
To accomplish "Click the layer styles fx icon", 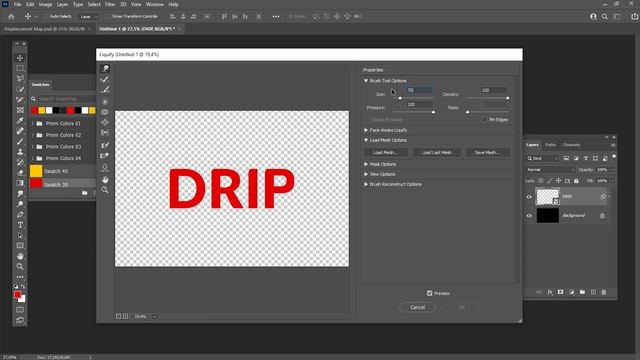I will coord(550,292).
